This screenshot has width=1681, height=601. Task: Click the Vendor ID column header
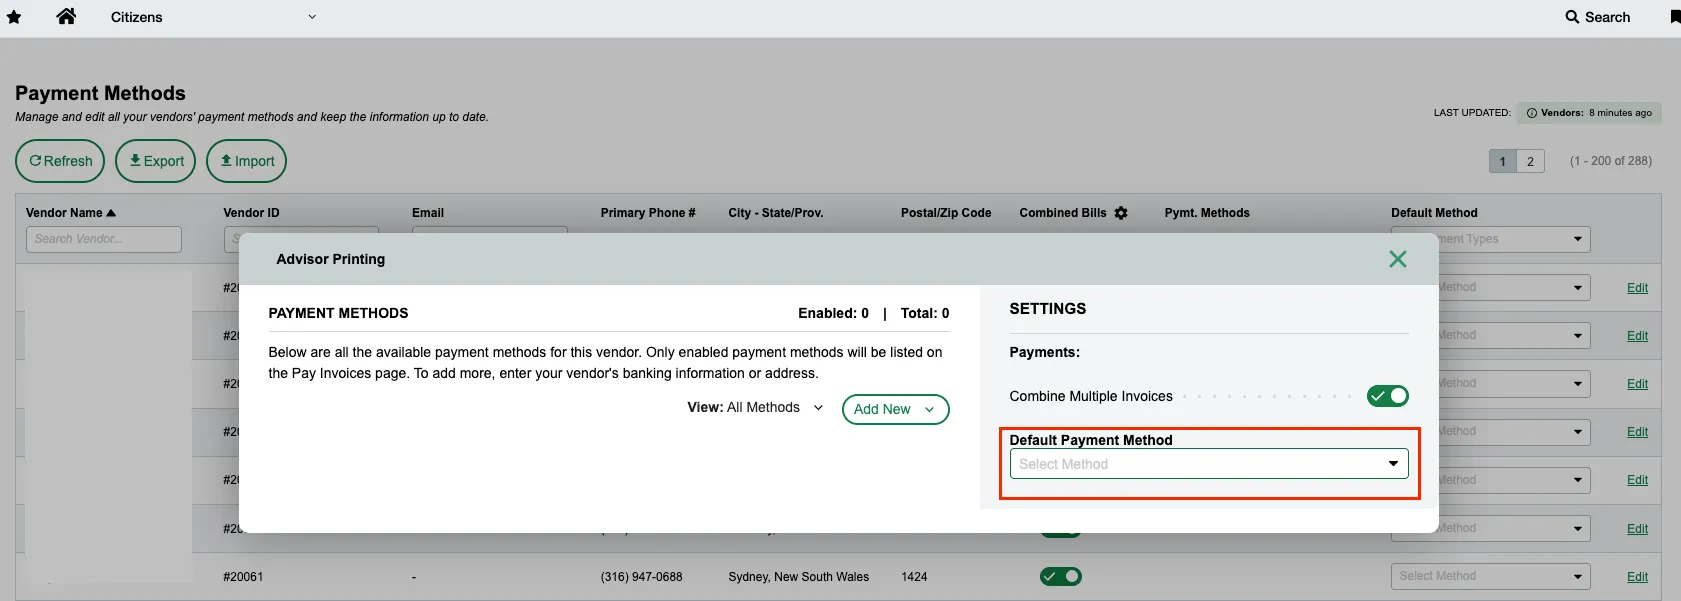251,213
